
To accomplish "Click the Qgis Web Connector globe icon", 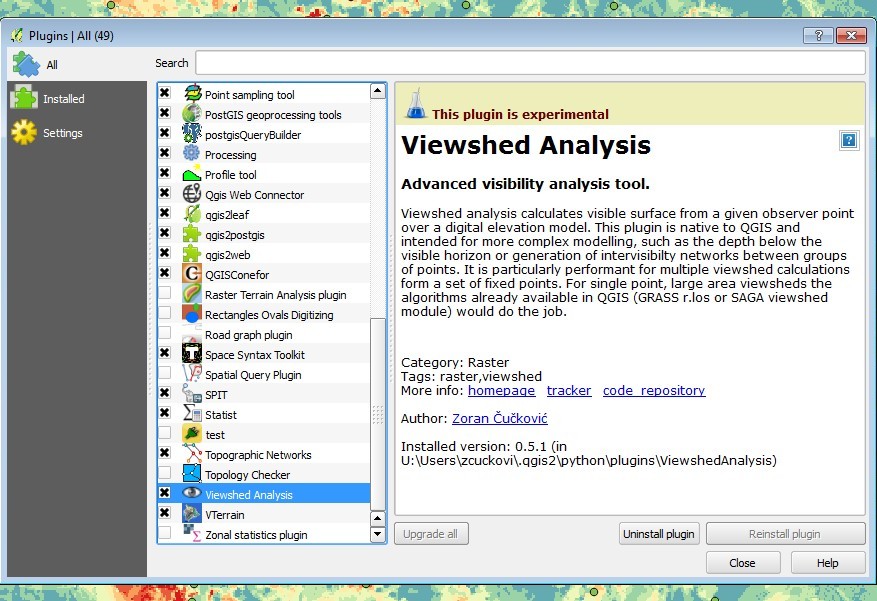I will click(192, 193).
